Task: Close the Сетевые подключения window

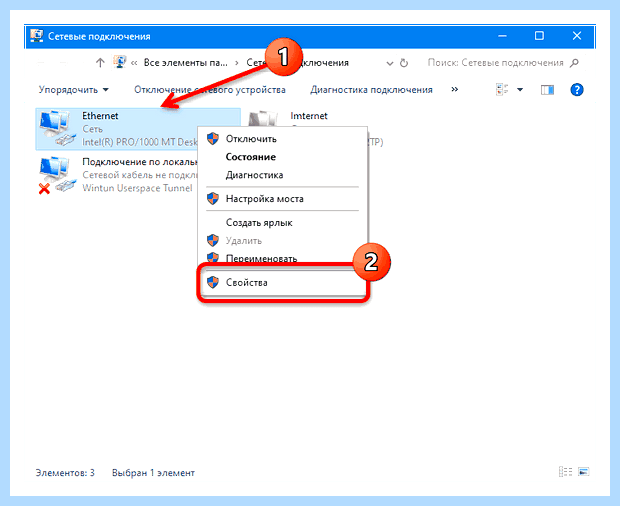Action: (x=577, y=36)
